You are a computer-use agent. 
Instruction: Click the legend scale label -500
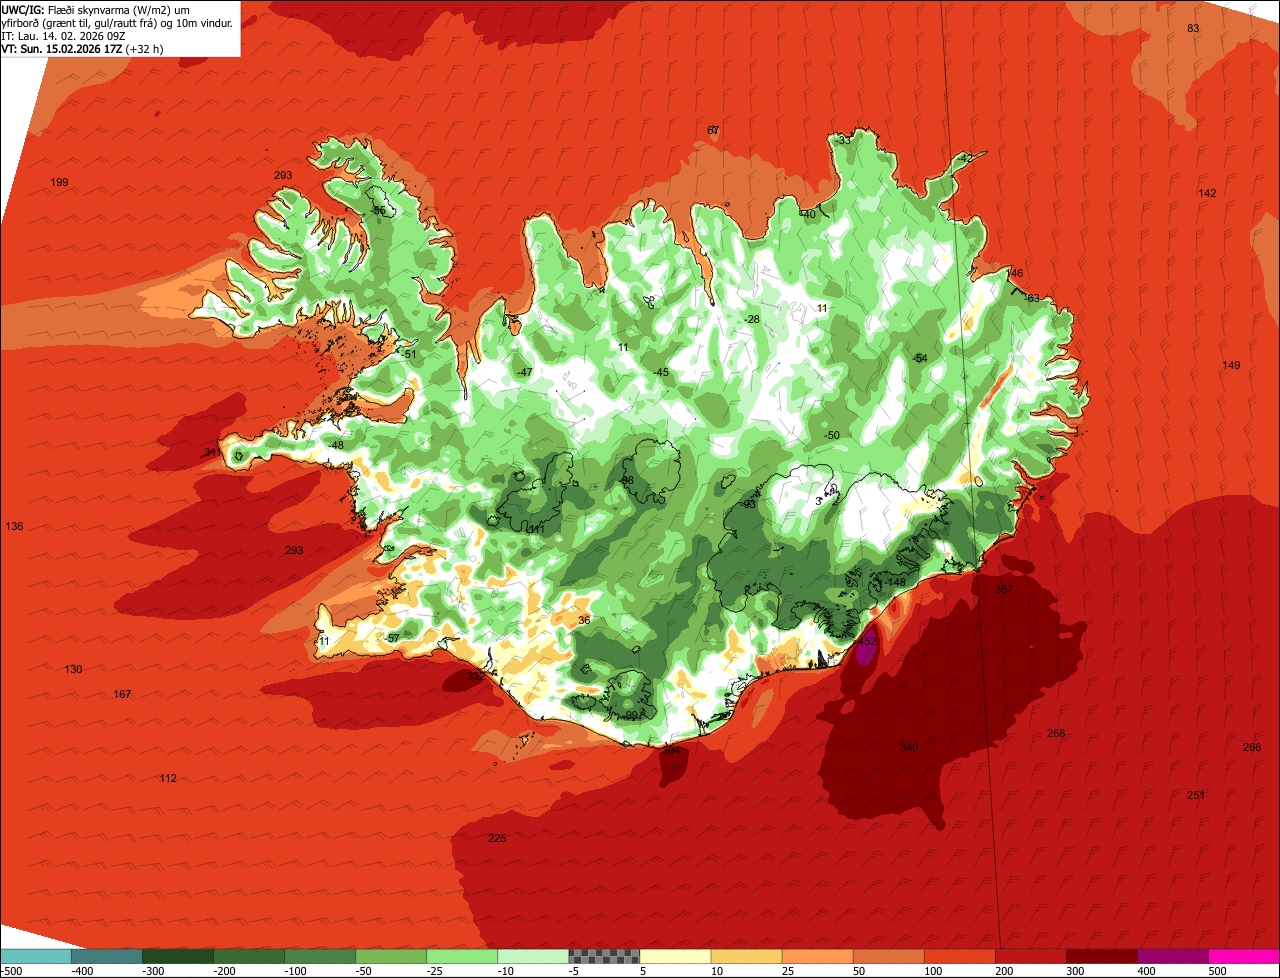click(12, 971)
